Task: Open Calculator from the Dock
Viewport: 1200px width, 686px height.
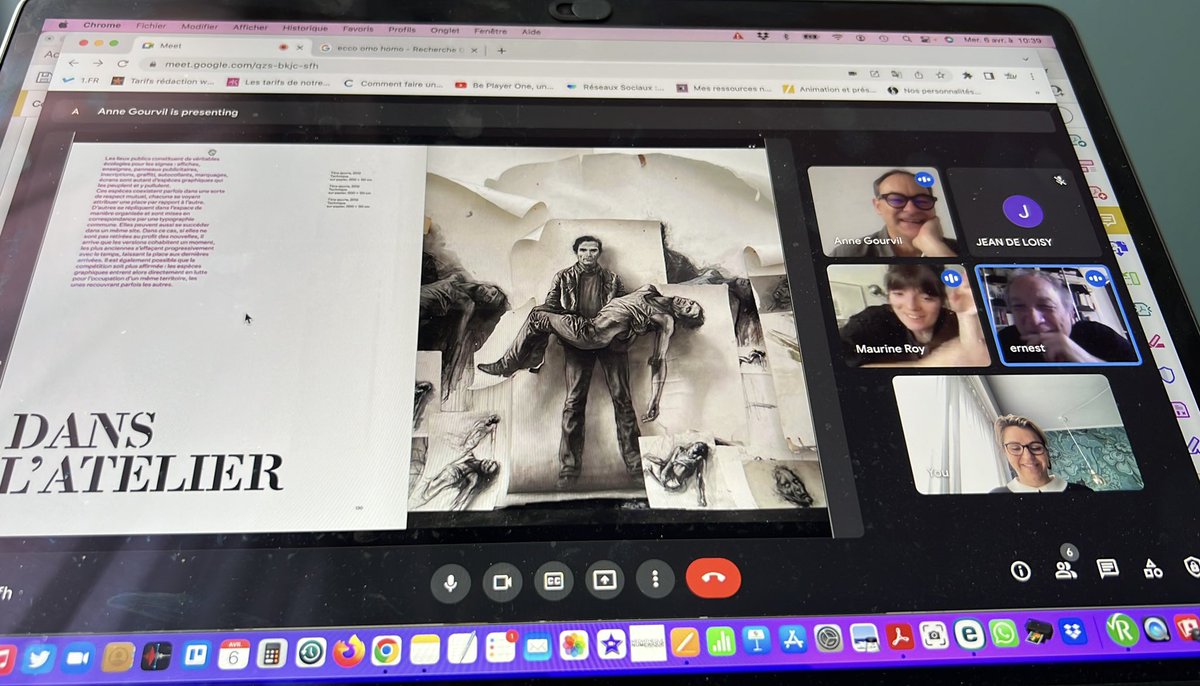Action: click(x=271, y=653)
